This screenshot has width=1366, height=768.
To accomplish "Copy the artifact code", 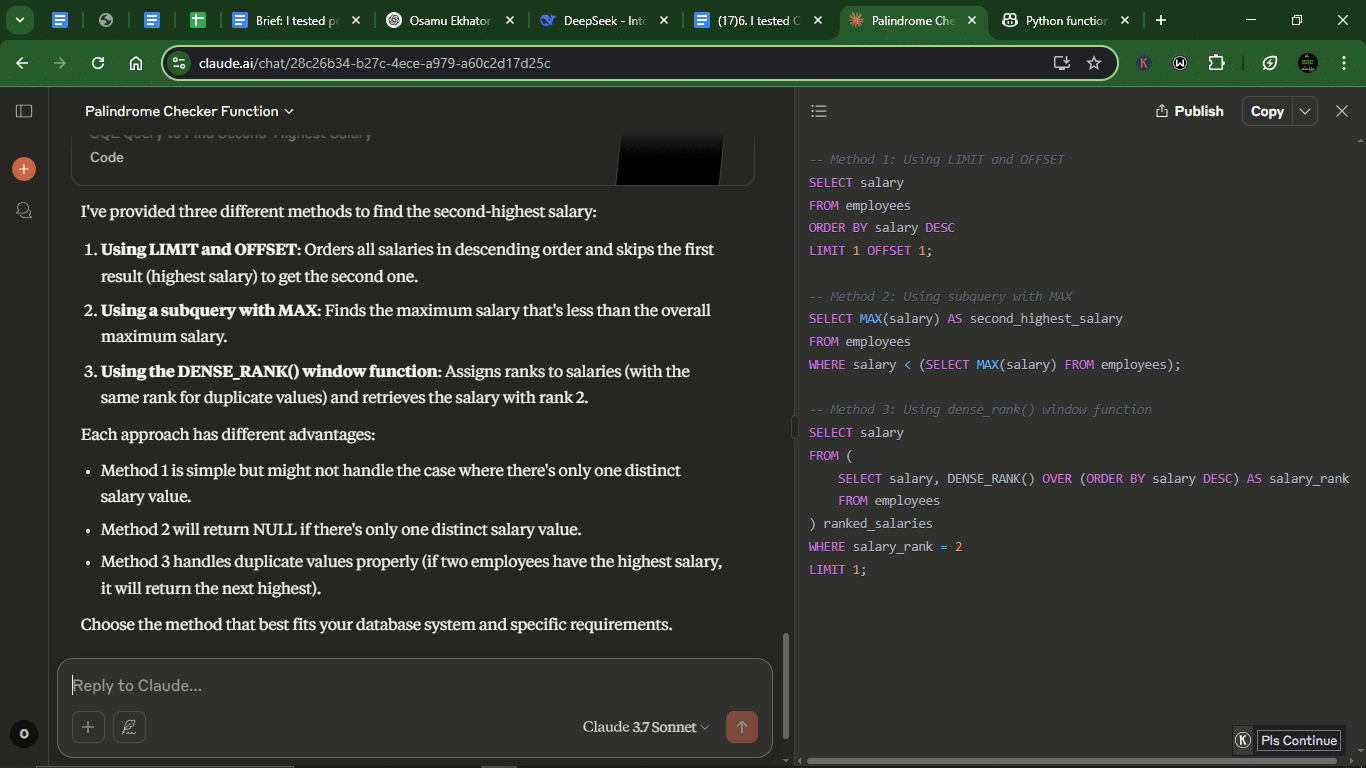I will coord(1267,111).
